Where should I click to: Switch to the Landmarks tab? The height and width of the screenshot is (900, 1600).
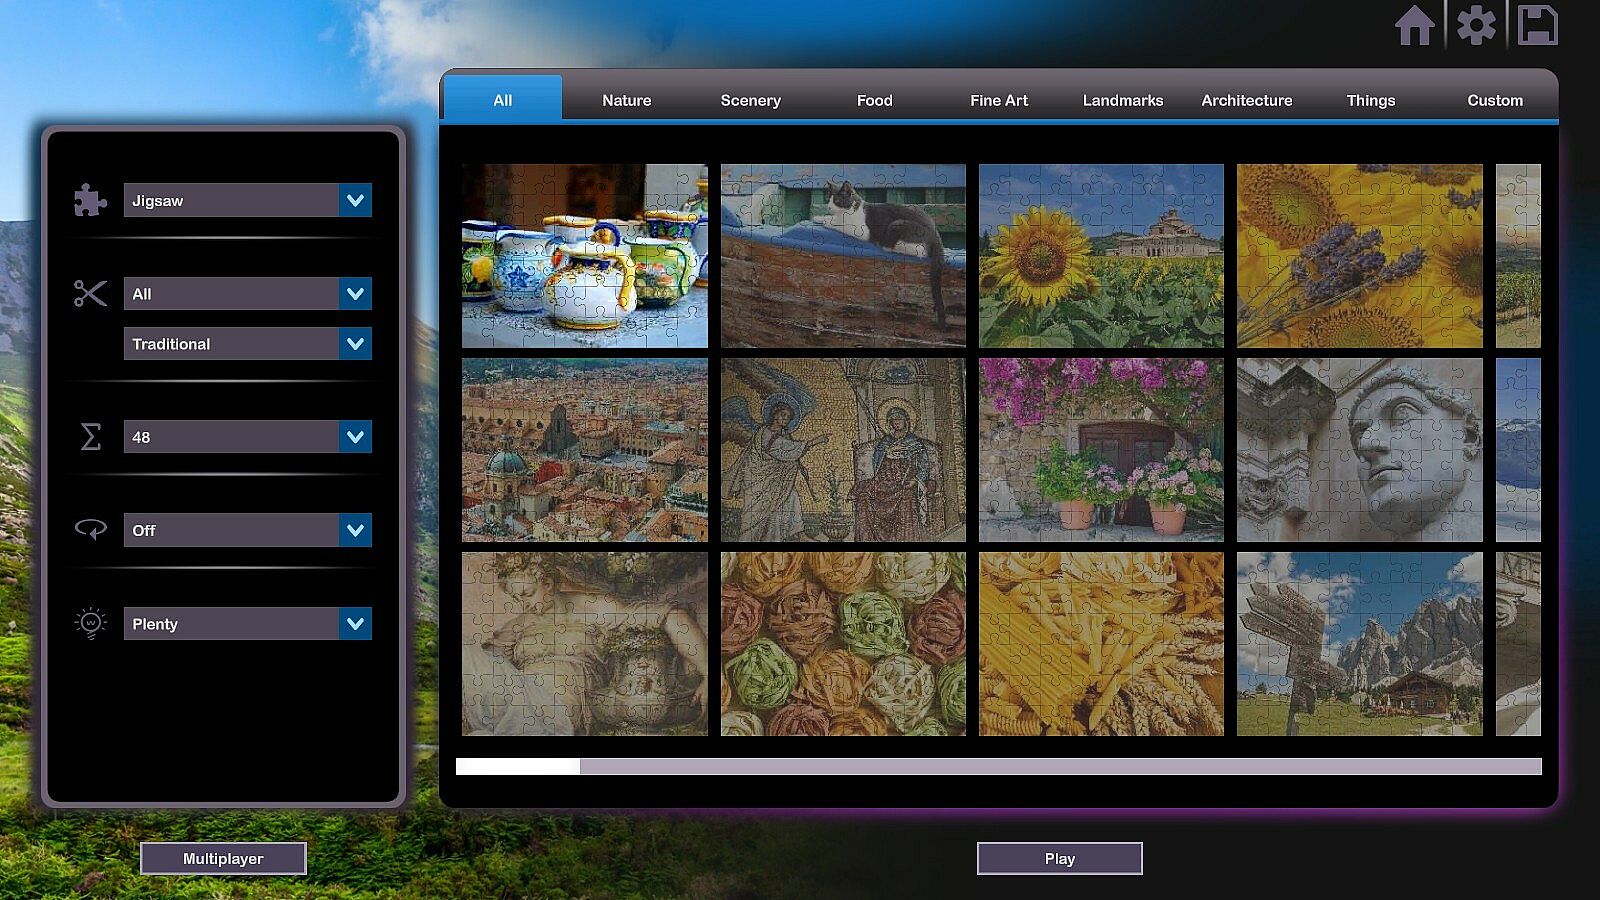point(1123,100)
